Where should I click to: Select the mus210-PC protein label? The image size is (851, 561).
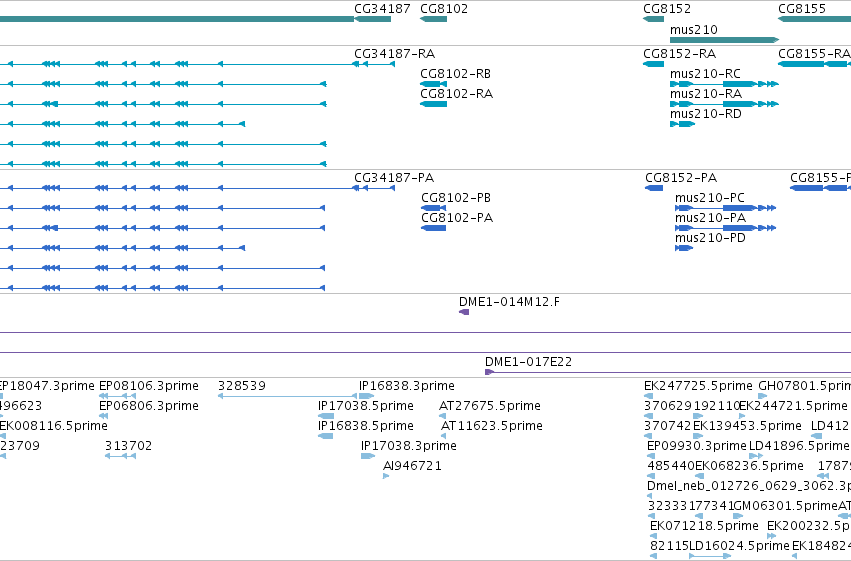click(x=710, y=198)
